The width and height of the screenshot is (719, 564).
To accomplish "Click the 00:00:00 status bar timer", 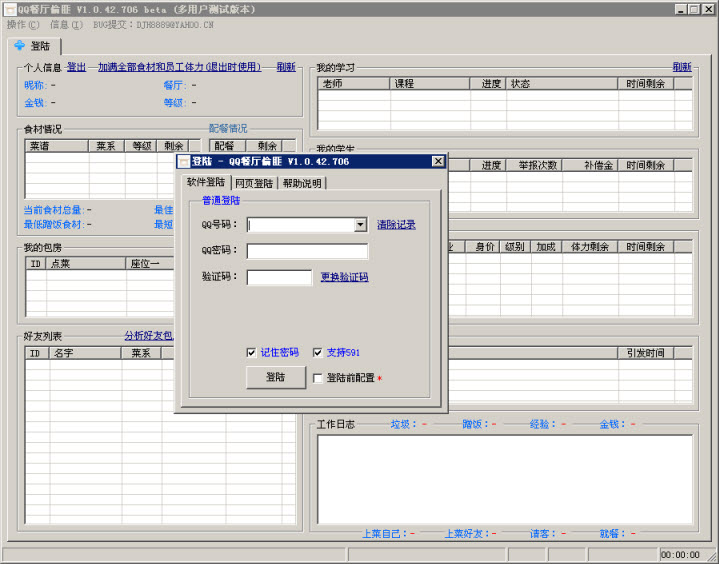I will point(681,555).
